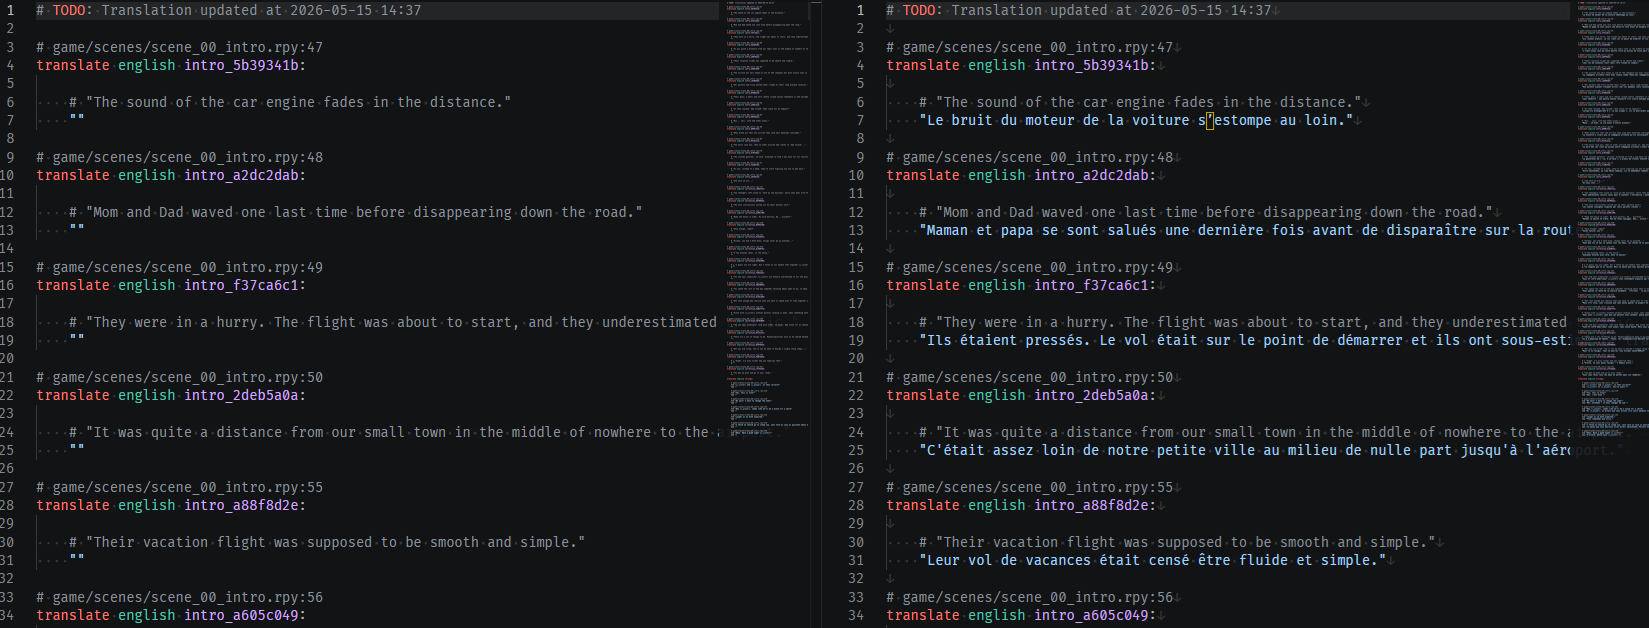Image resolution: width=1649 pixels, height=628 pixels.
Task: Click "It was quite a distance" comment in right pane
Action: 1245,432
